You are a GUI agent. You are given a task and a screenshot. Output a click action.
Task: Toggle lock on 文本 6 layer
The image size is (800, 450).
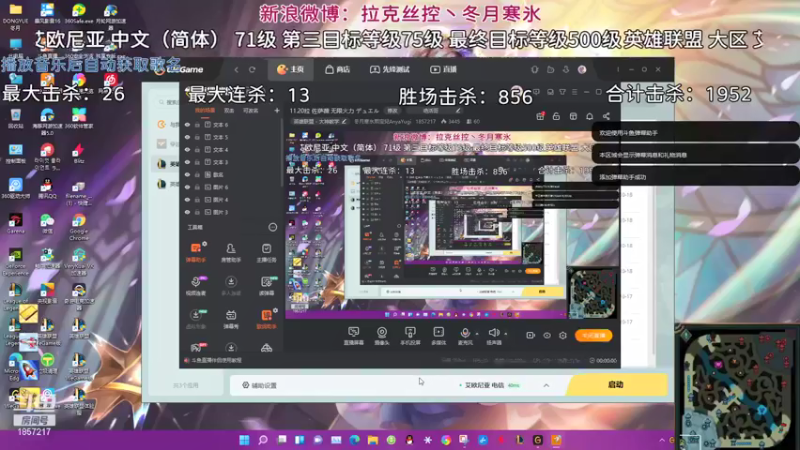click(x=197, y=124)
